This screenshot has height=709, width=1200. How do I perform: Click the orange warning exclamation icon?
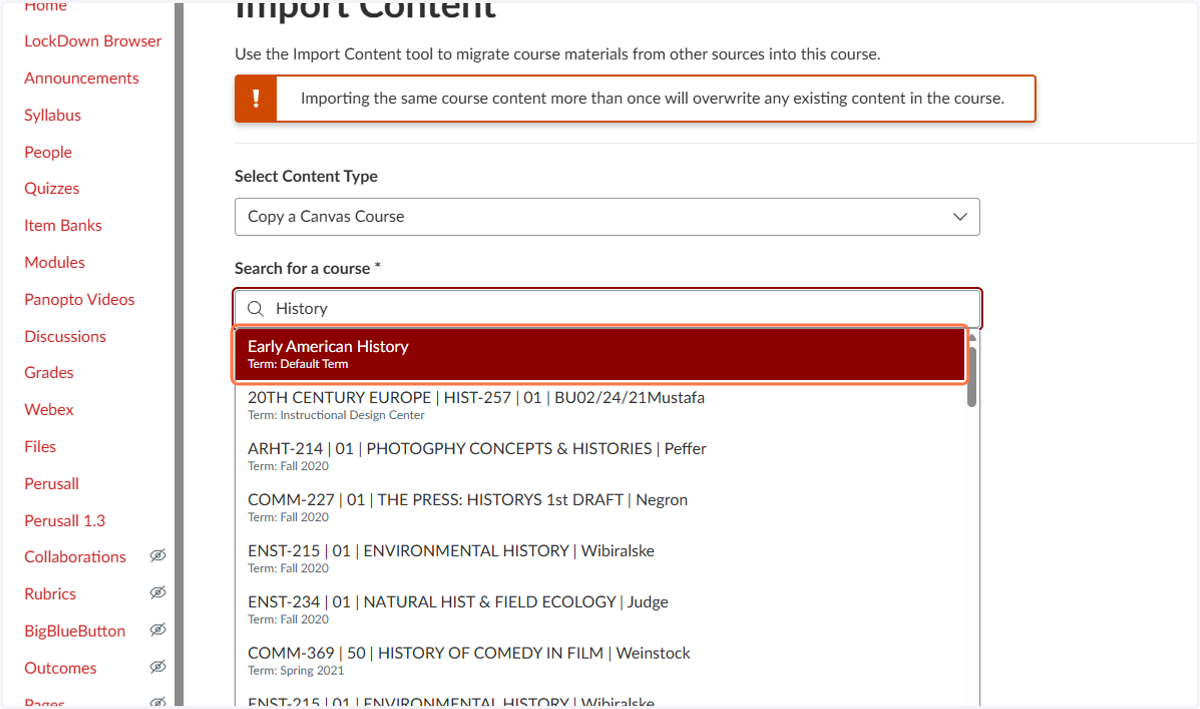pos(256,99)
